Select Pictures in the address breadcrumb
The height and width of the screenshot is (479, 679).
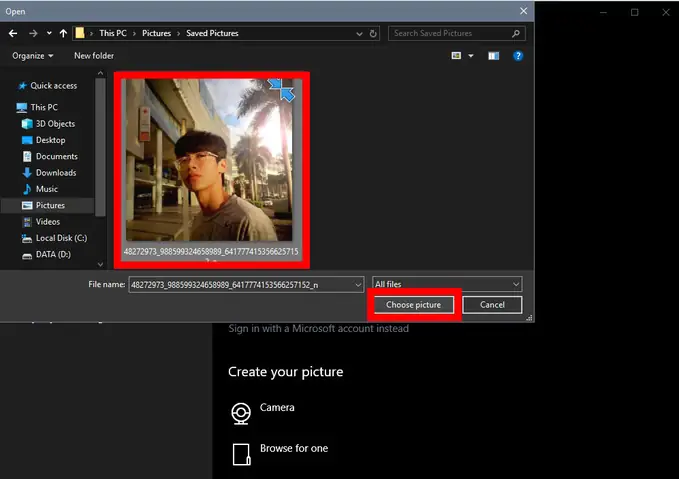click(156, 33)
